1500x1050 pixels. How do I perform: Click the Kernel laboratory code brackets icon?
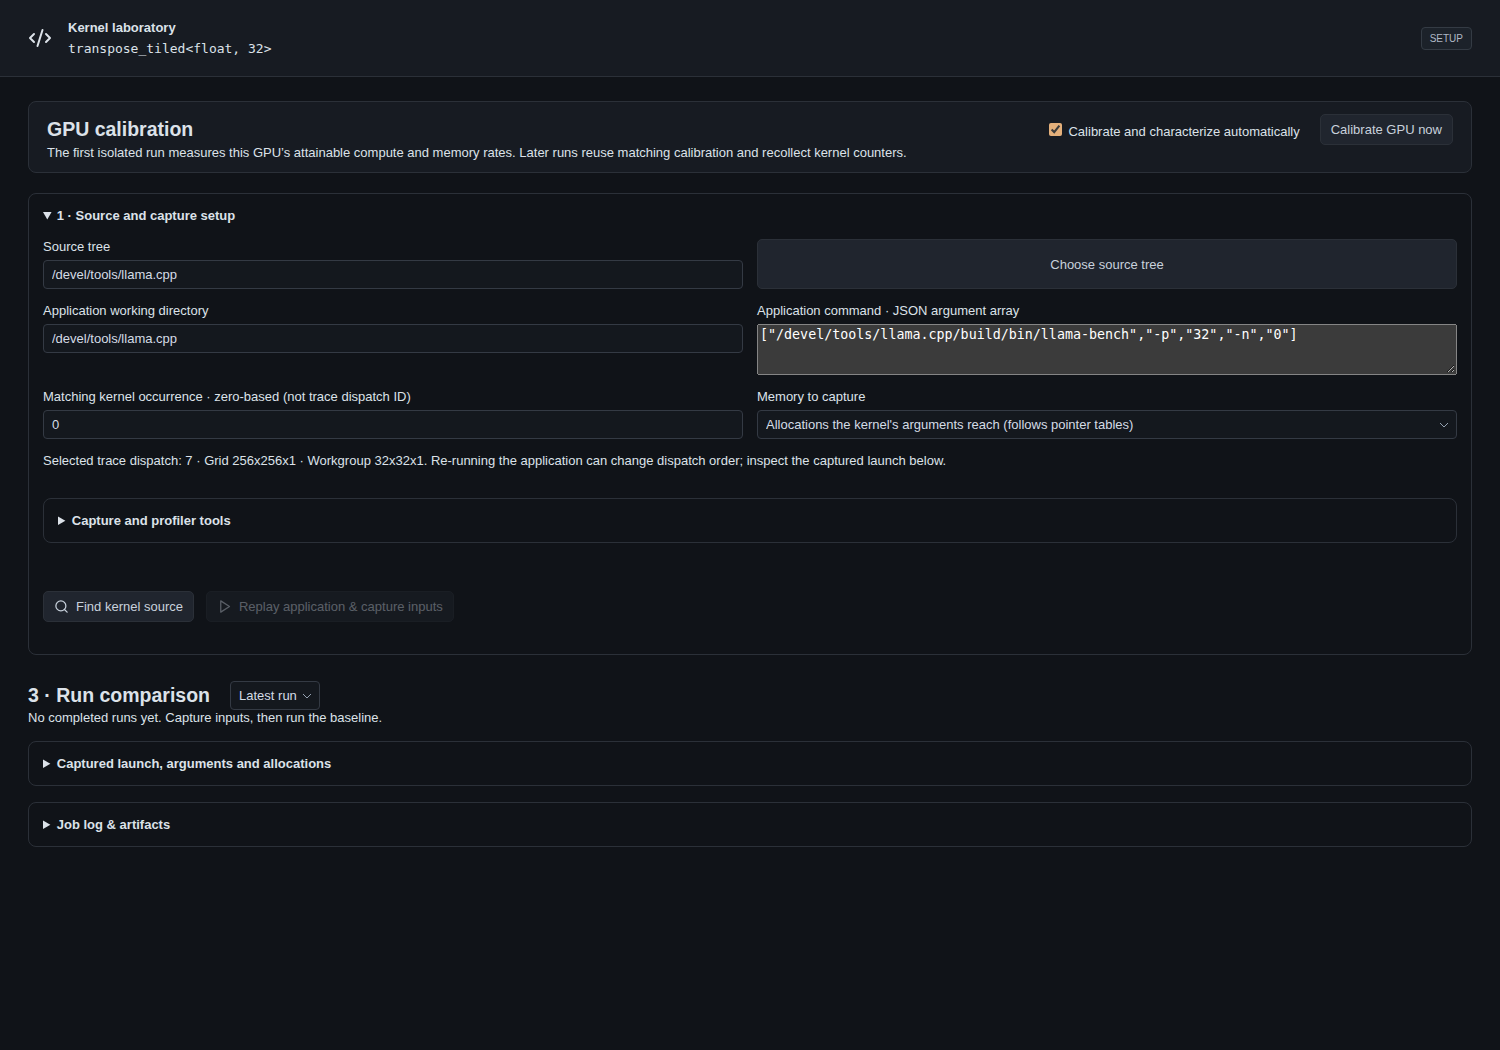pos(40,38)
